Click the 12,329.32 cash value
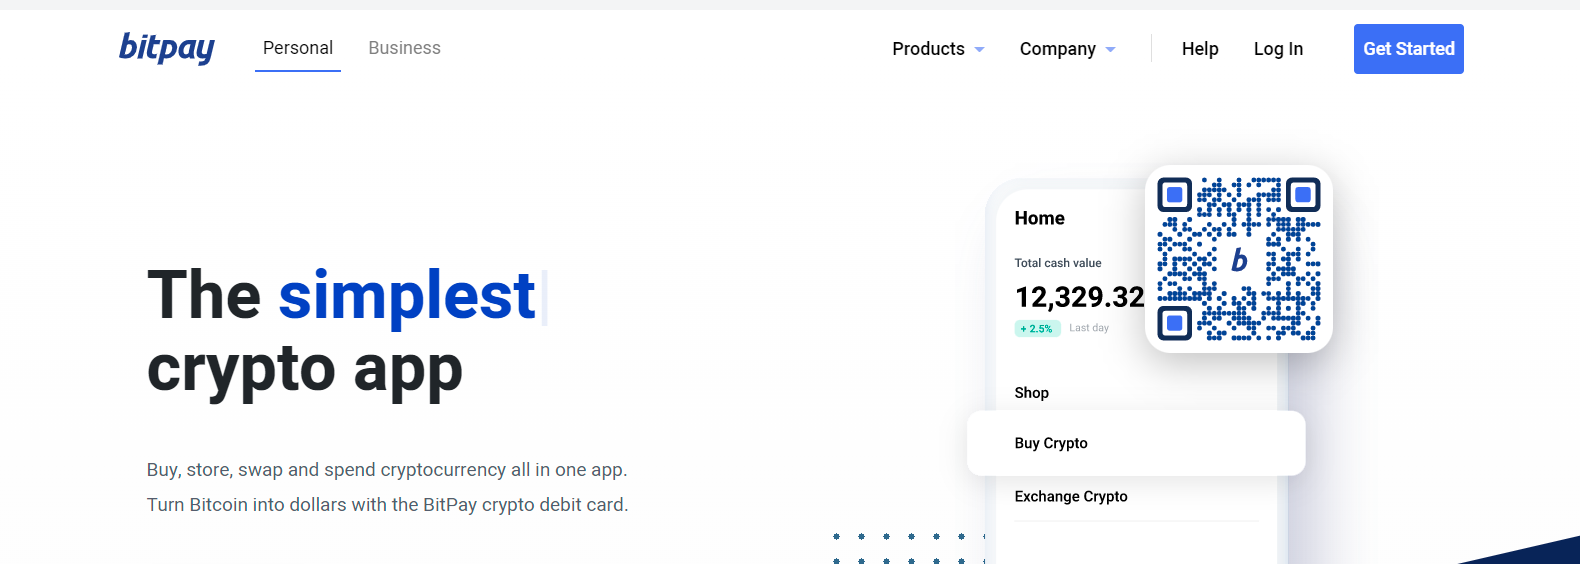 click(1079, 297)
